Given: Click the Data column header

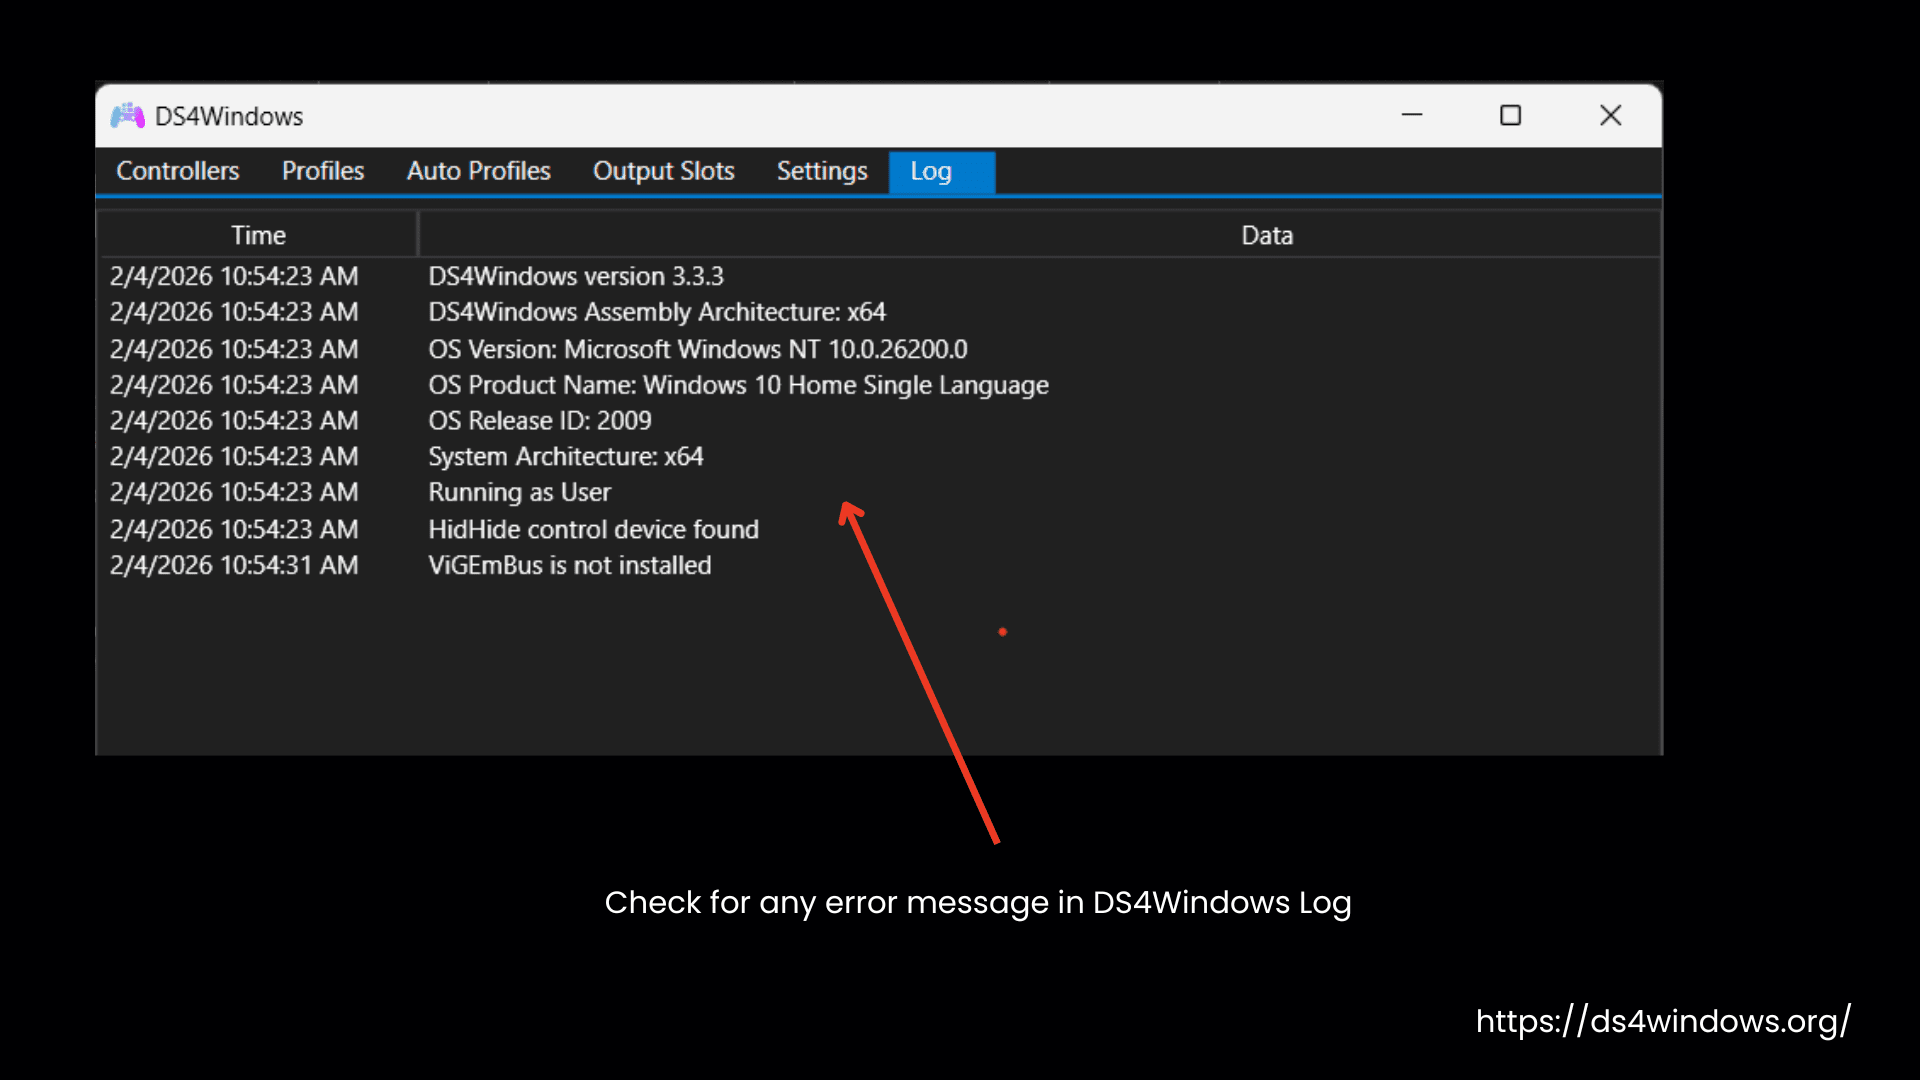Looking at the screenshot, I should 1040,235.
